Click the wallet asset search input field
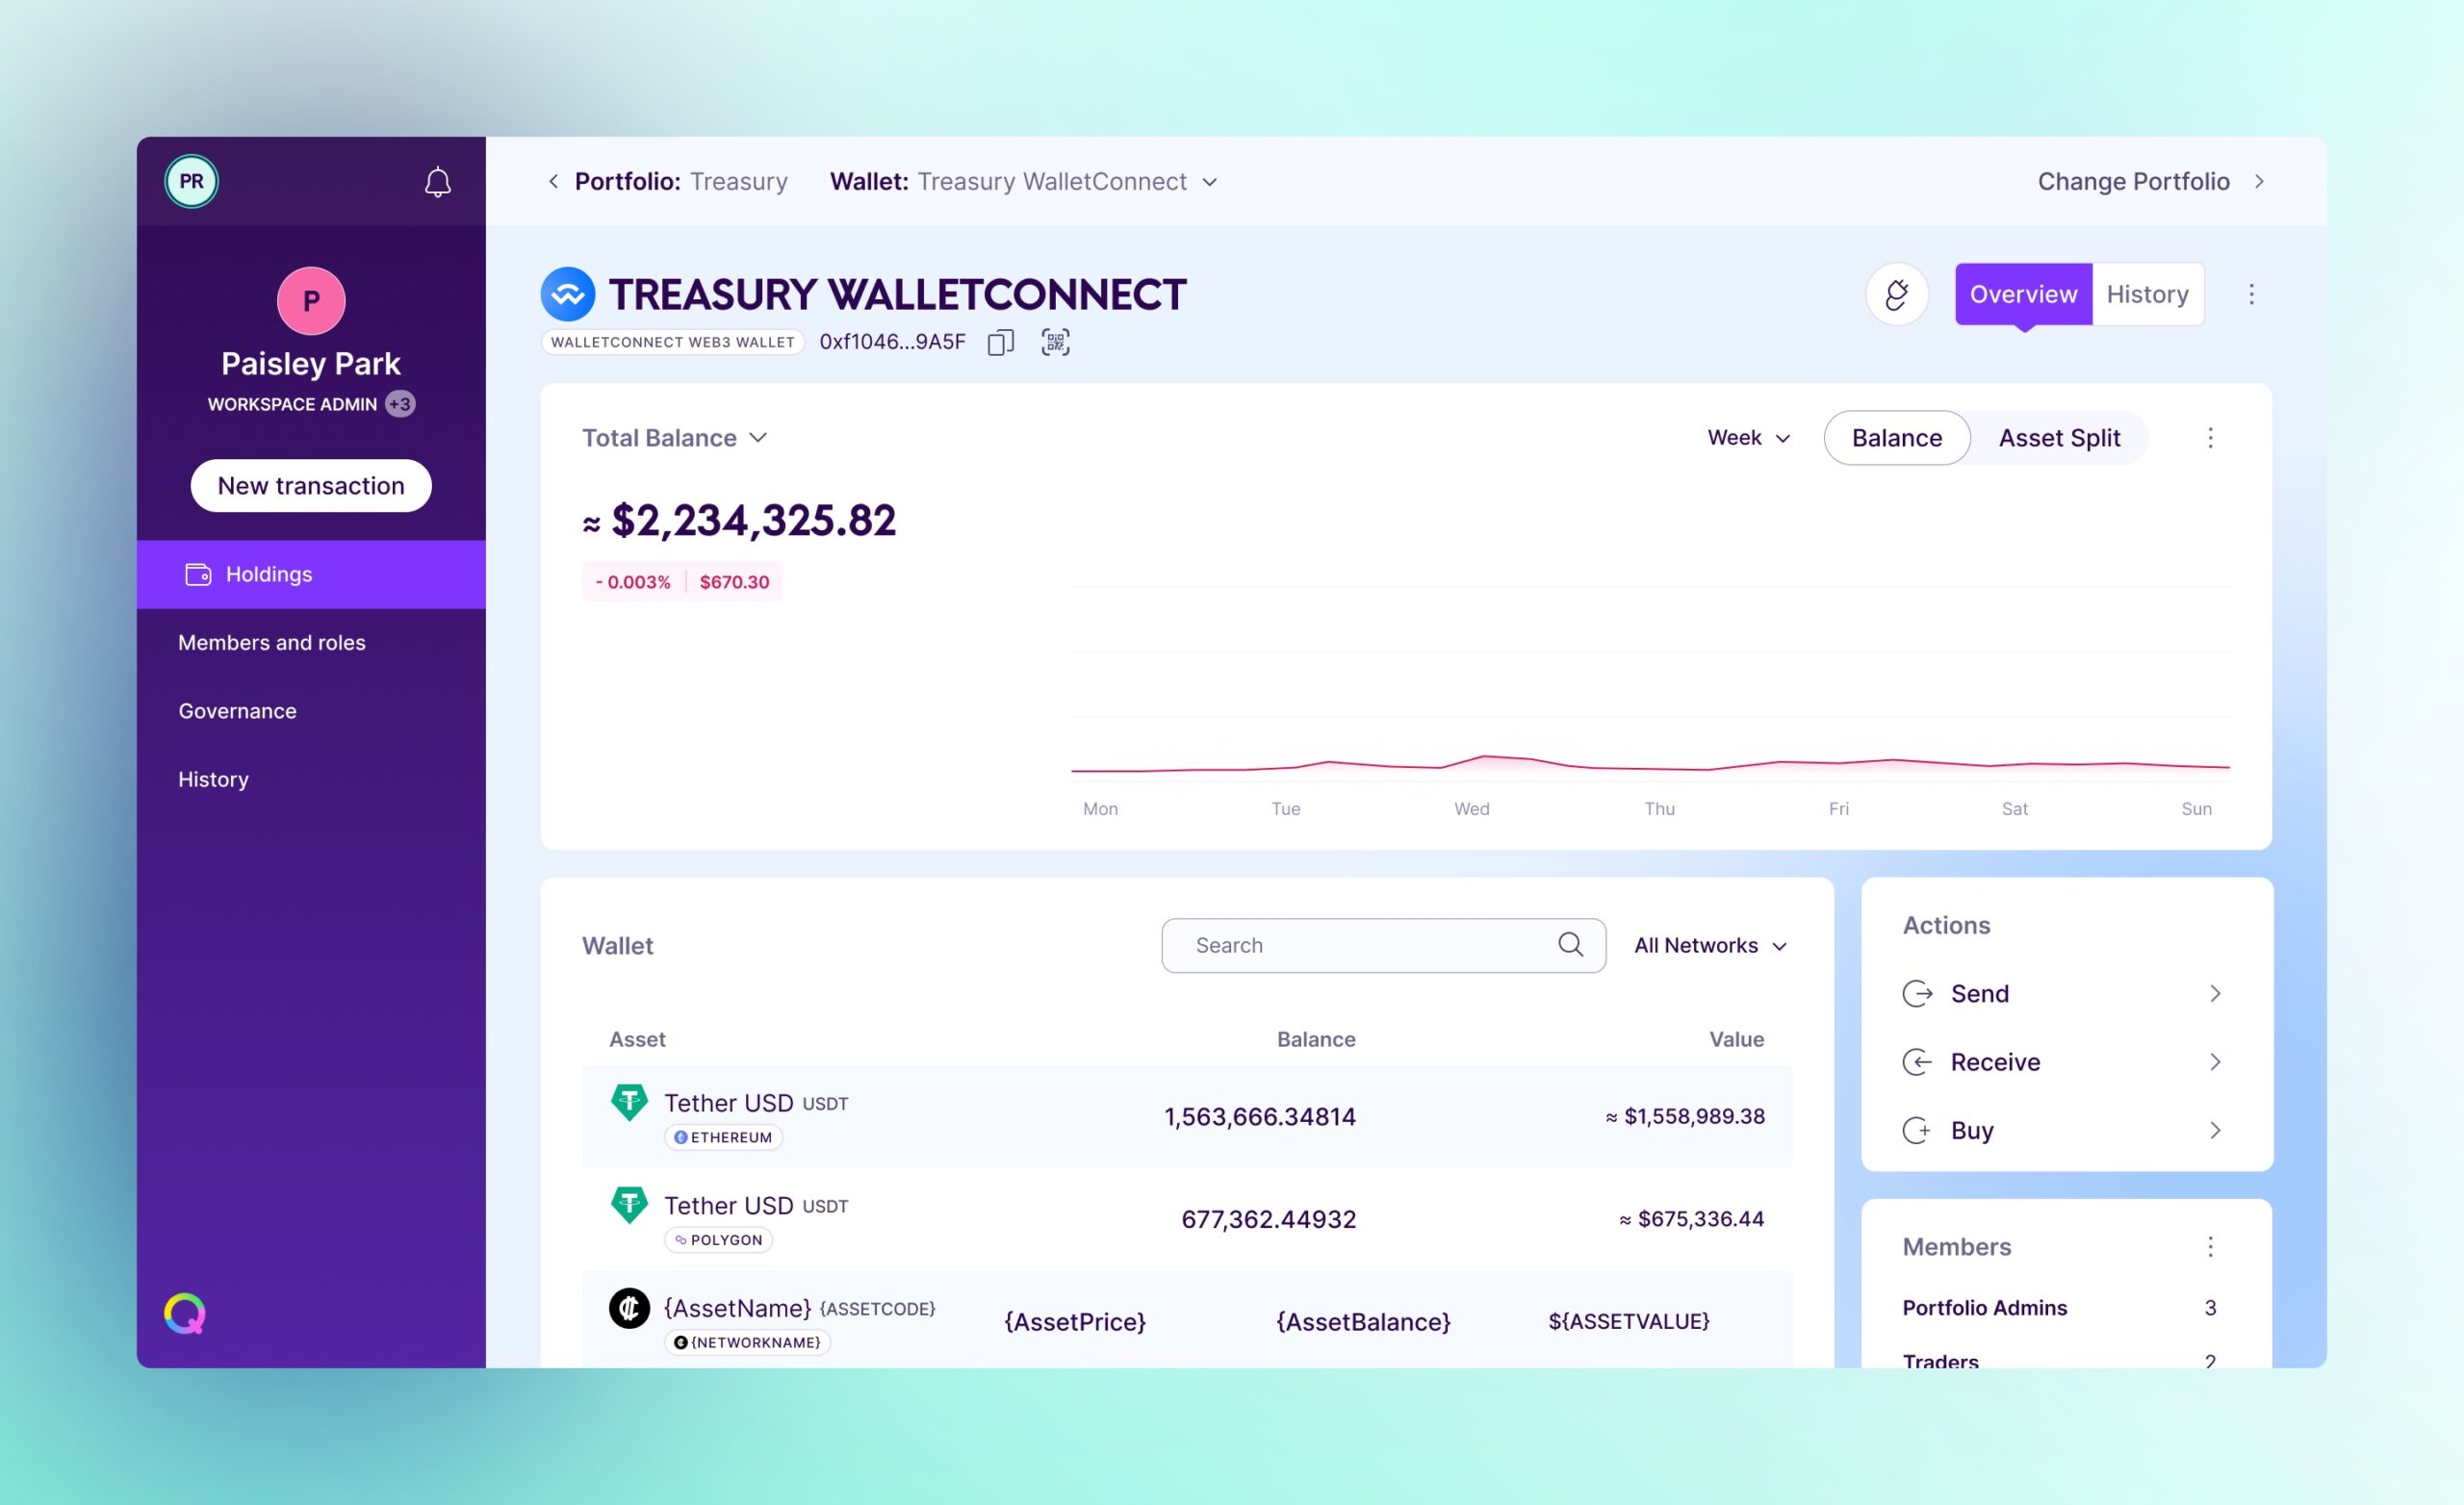Image resolution: width=2464 pixels, height=1505 pixels. click(x=1383, y=945)
